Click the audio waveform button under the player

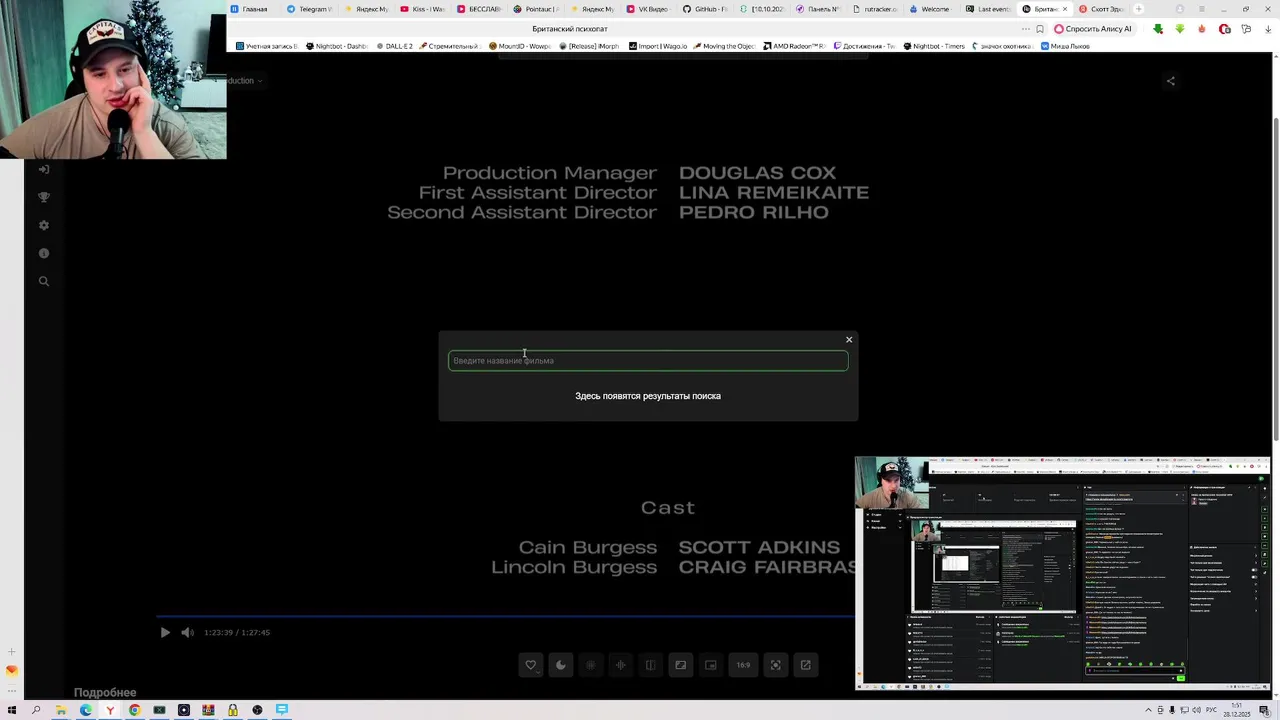coord(621,665)
